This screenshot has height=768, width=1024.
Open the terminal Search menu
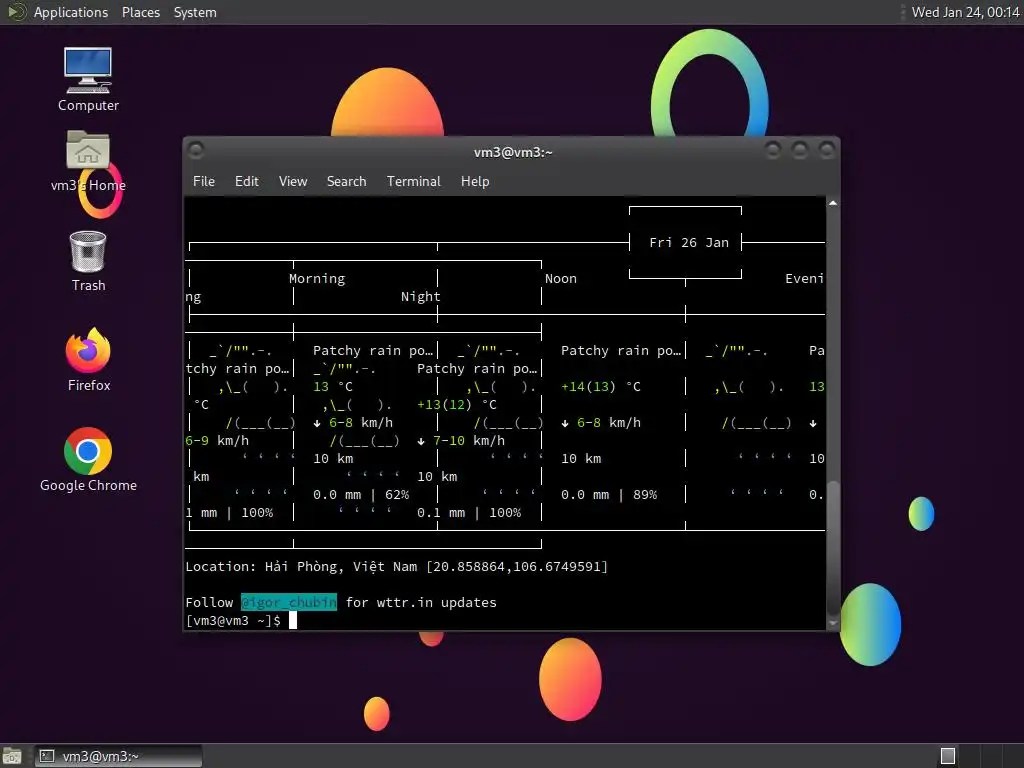346,182
